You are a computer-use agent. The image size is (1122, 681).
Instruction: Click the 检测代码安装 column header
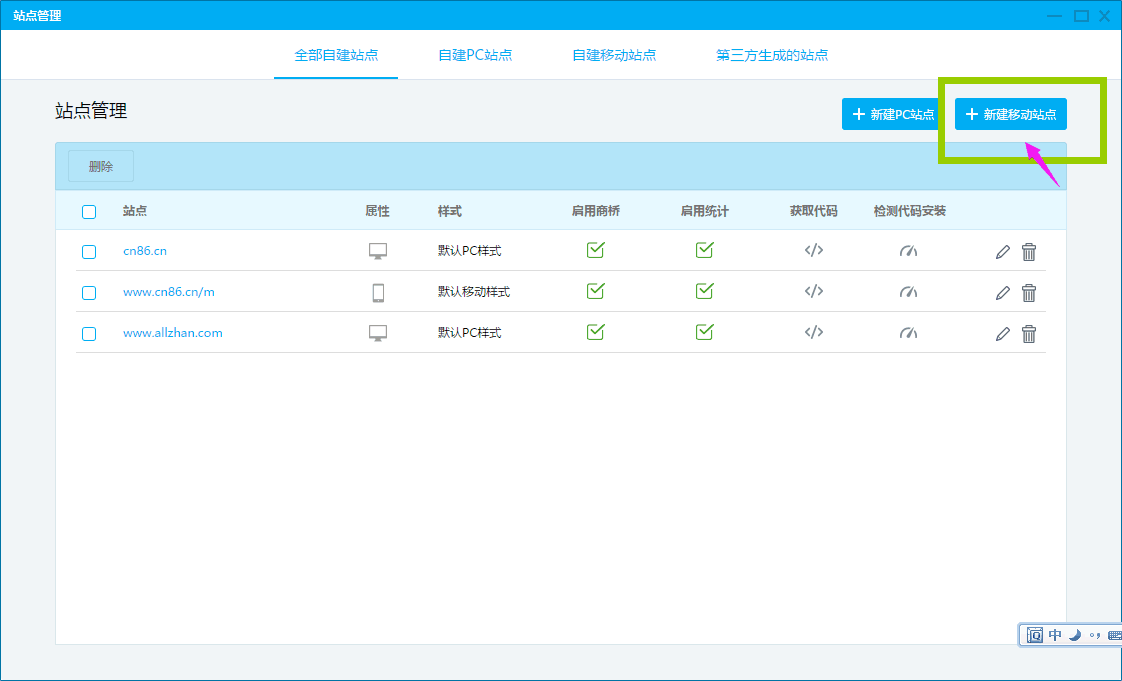coord(909,211)
